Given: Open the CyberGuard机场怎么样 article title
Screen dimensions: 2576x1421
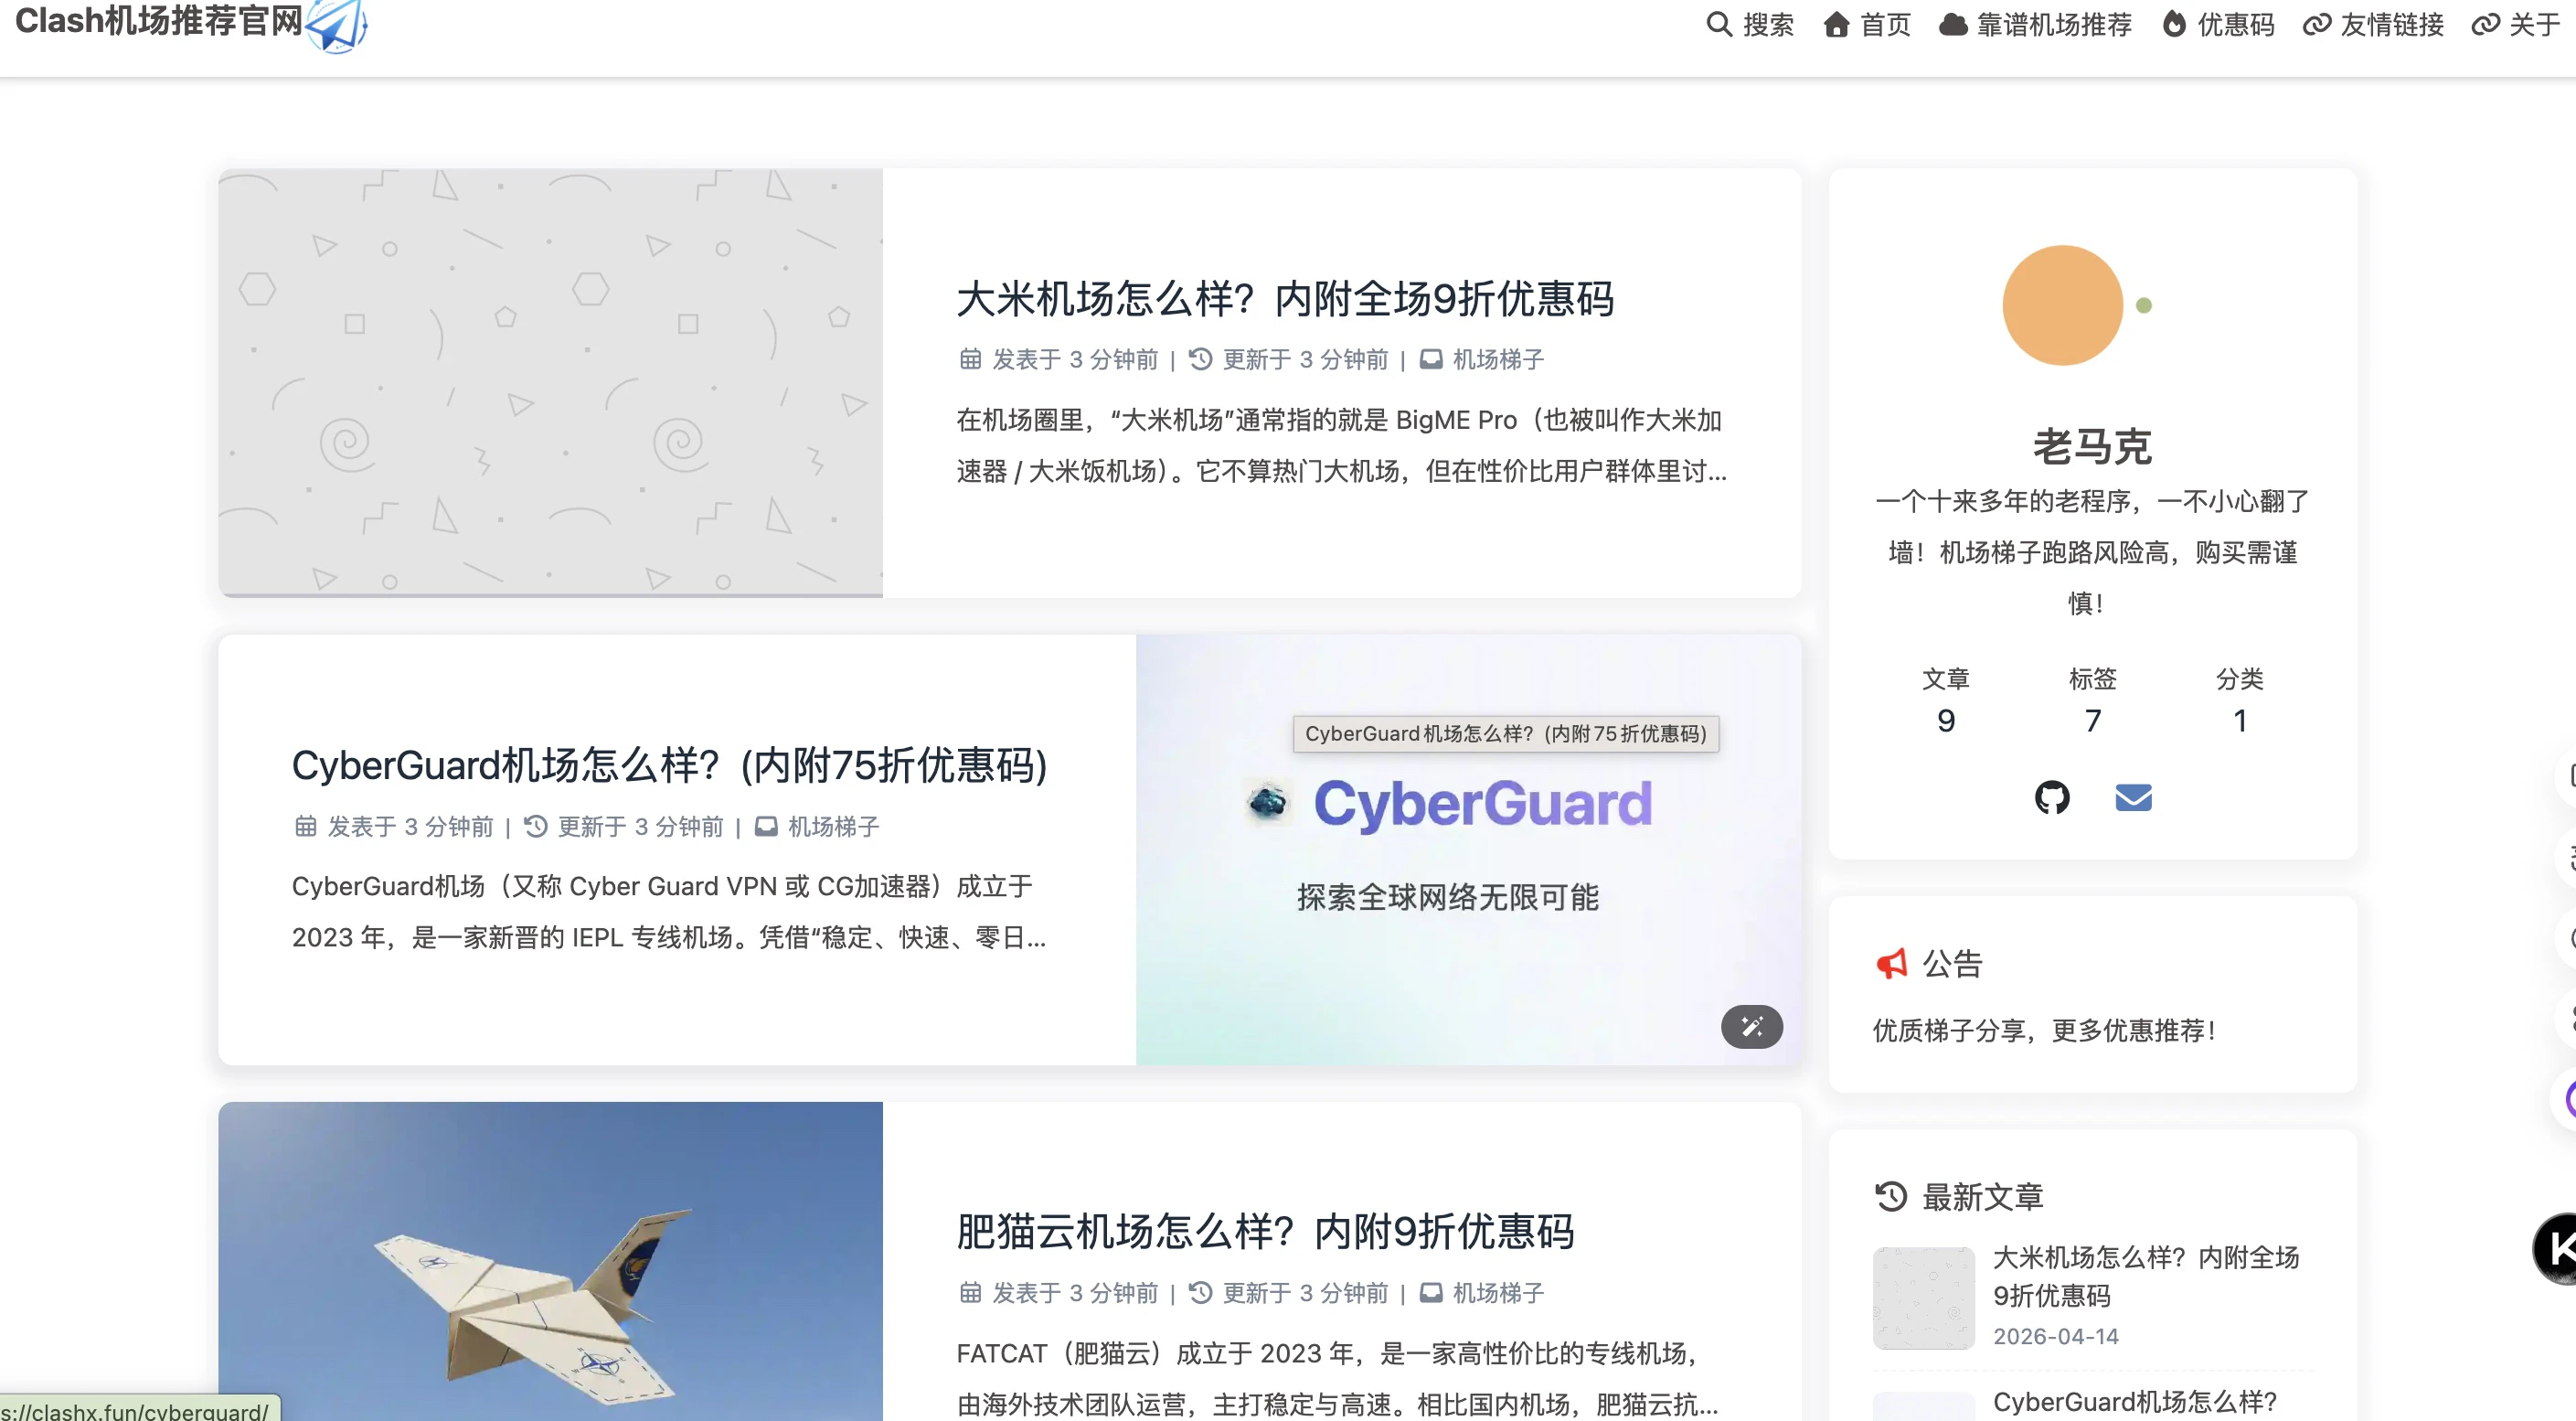Looking at the screenshot, I should (x=669, y=765).
